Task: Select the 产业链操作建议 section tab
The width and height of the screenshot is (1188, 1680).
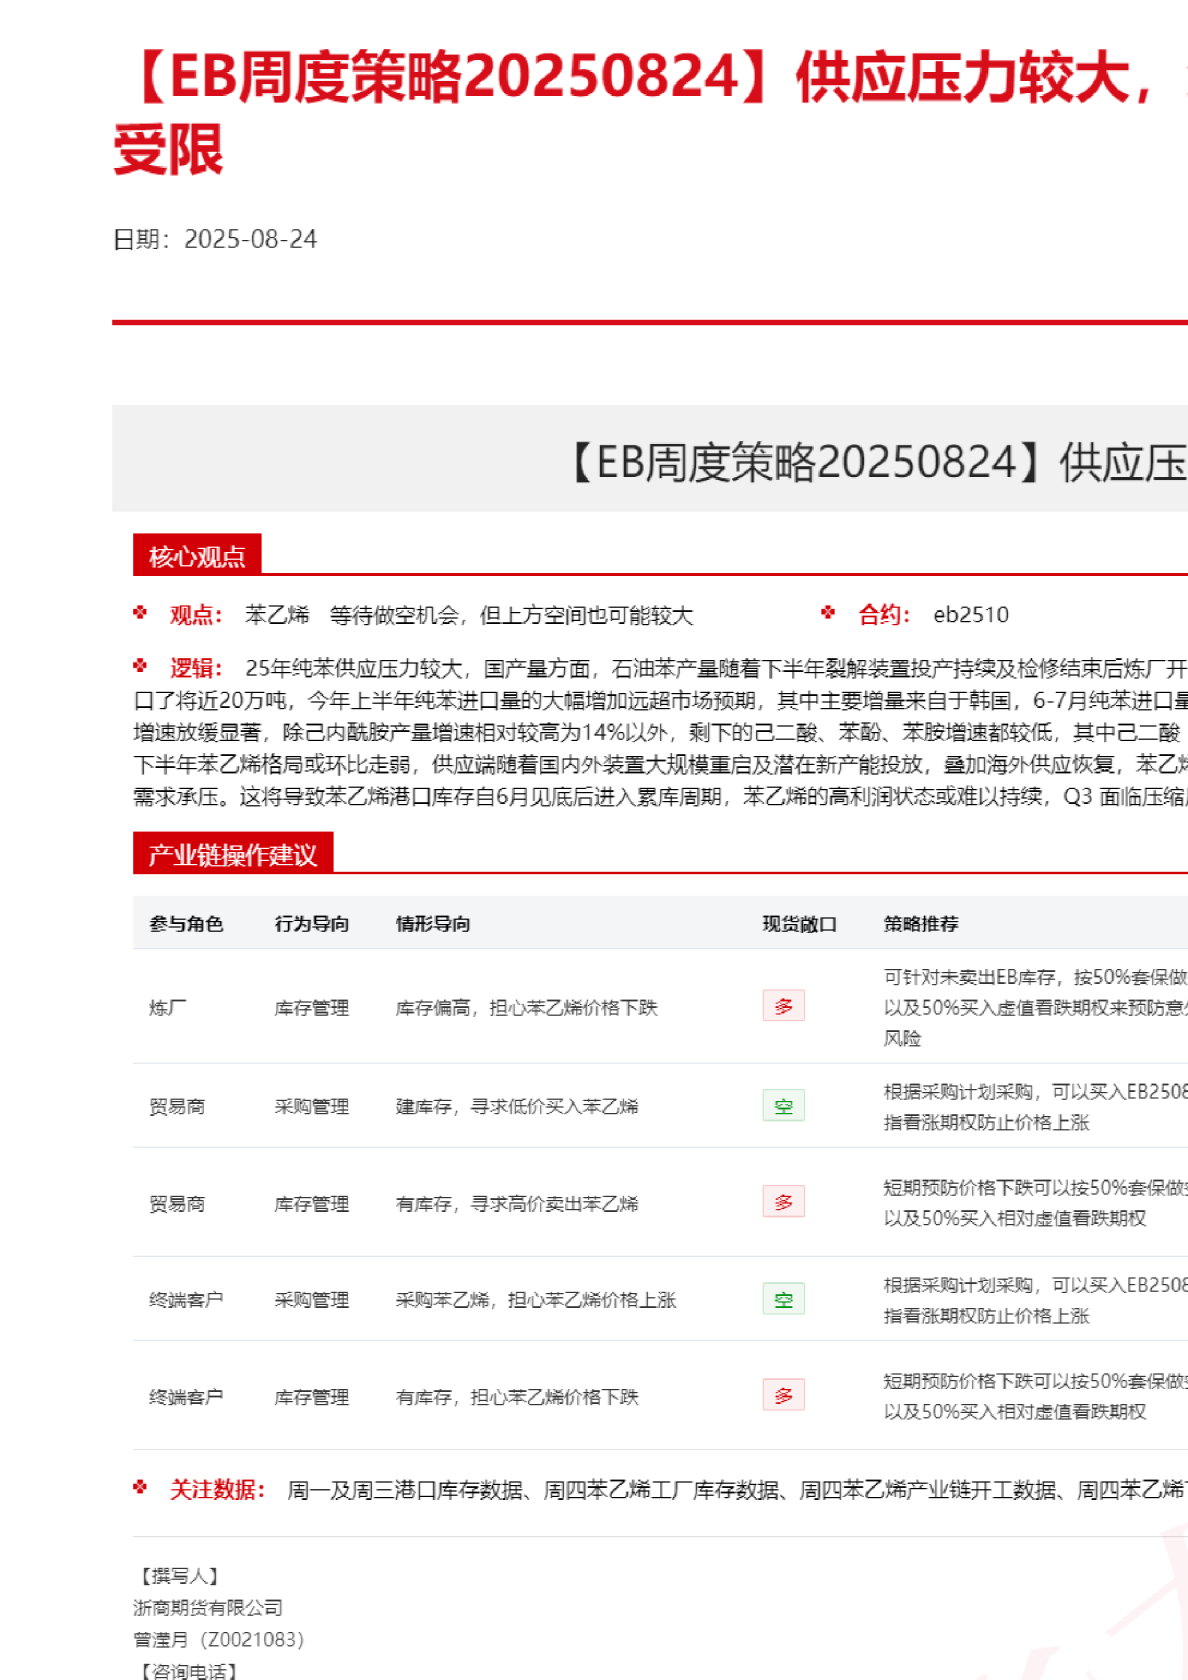Action: point(232,854)
